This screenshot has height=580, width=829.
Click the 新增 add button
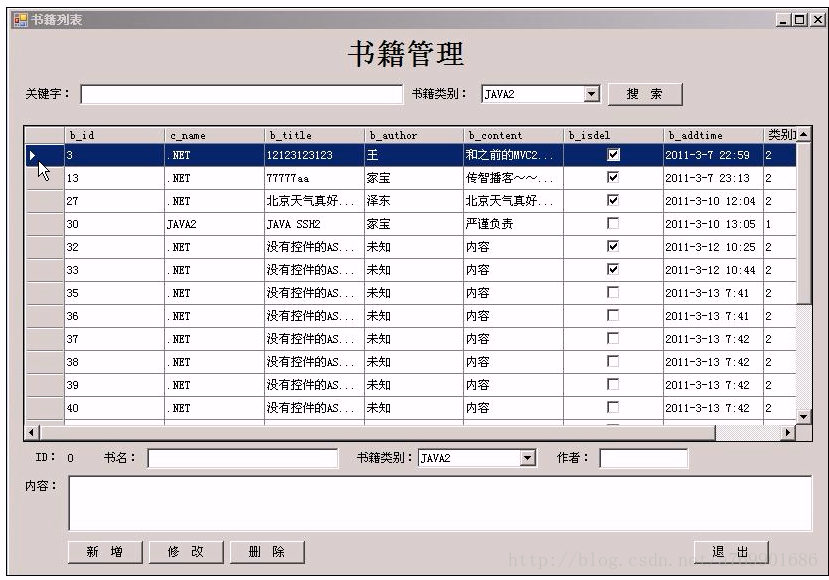pos(105,552)
